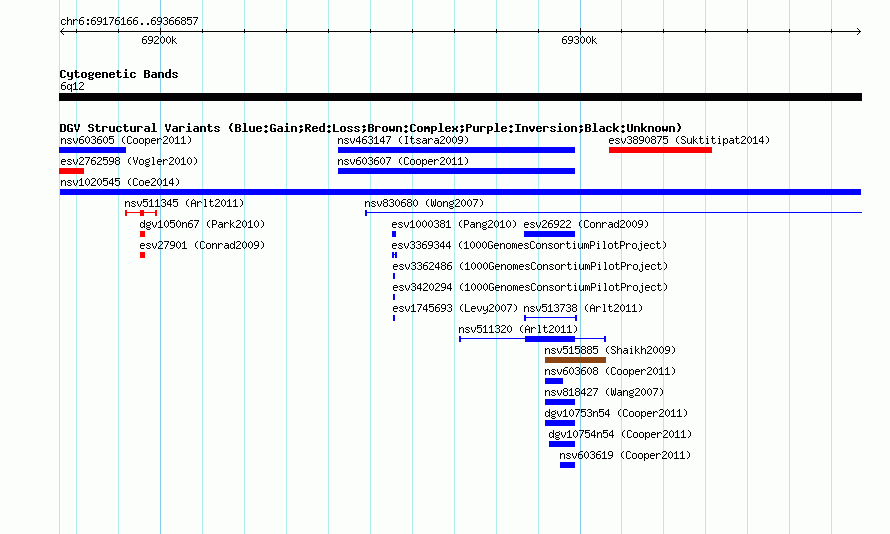Click the esv27901 (Conrad2009) label
890x534 pixels.
pyautogui.click(x=202, y=245)
